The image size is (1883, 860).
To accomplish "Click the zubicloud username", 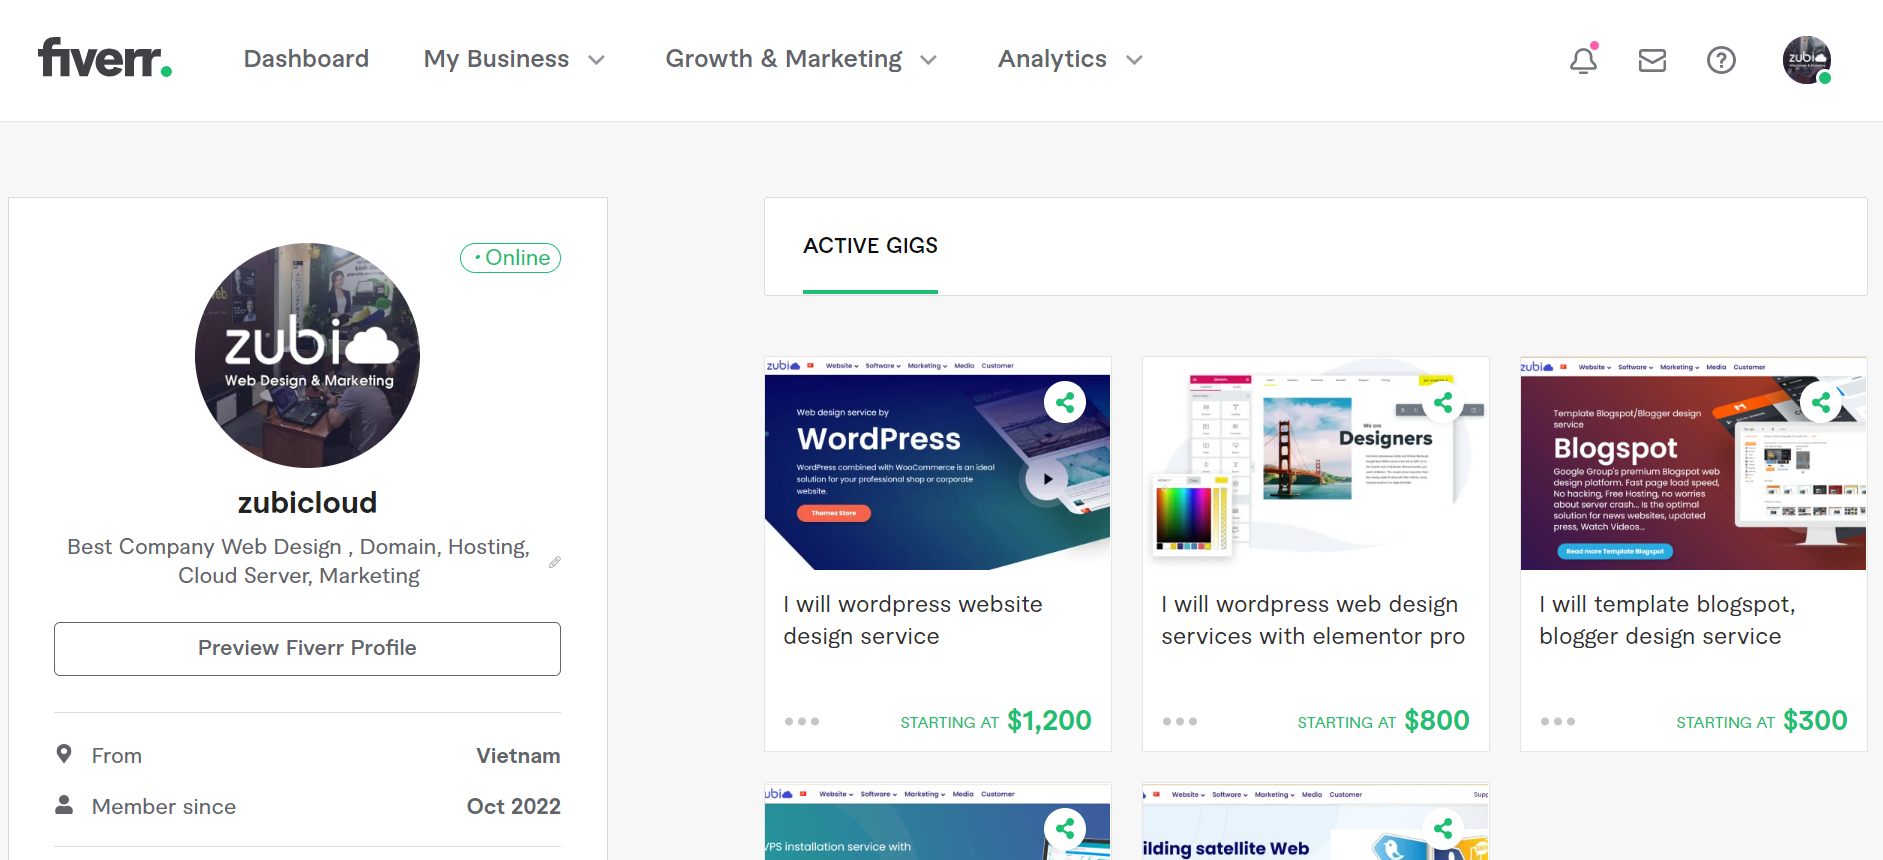I will point(307,502).
